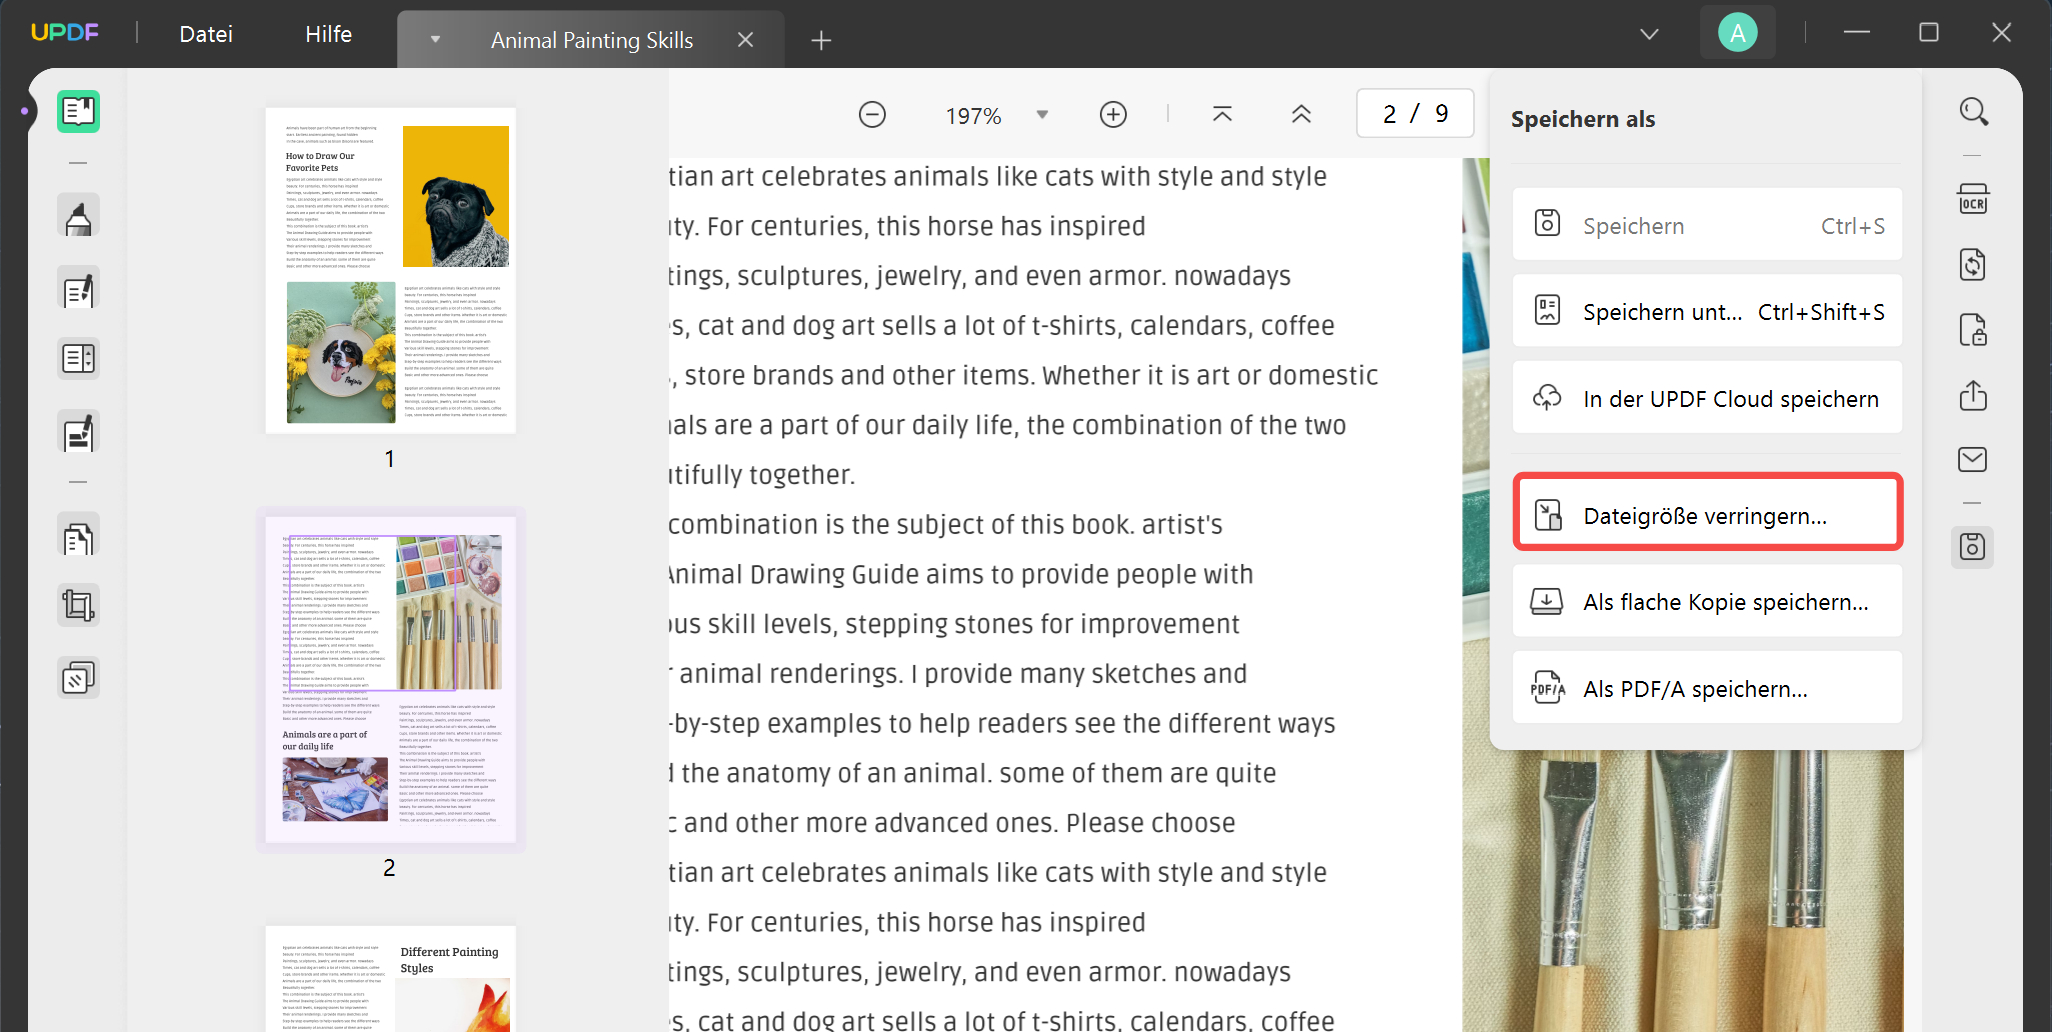Viewport: 2052px width, 1032px height.
Task: Select page 2 thumbnail
Action: (391, 679)
